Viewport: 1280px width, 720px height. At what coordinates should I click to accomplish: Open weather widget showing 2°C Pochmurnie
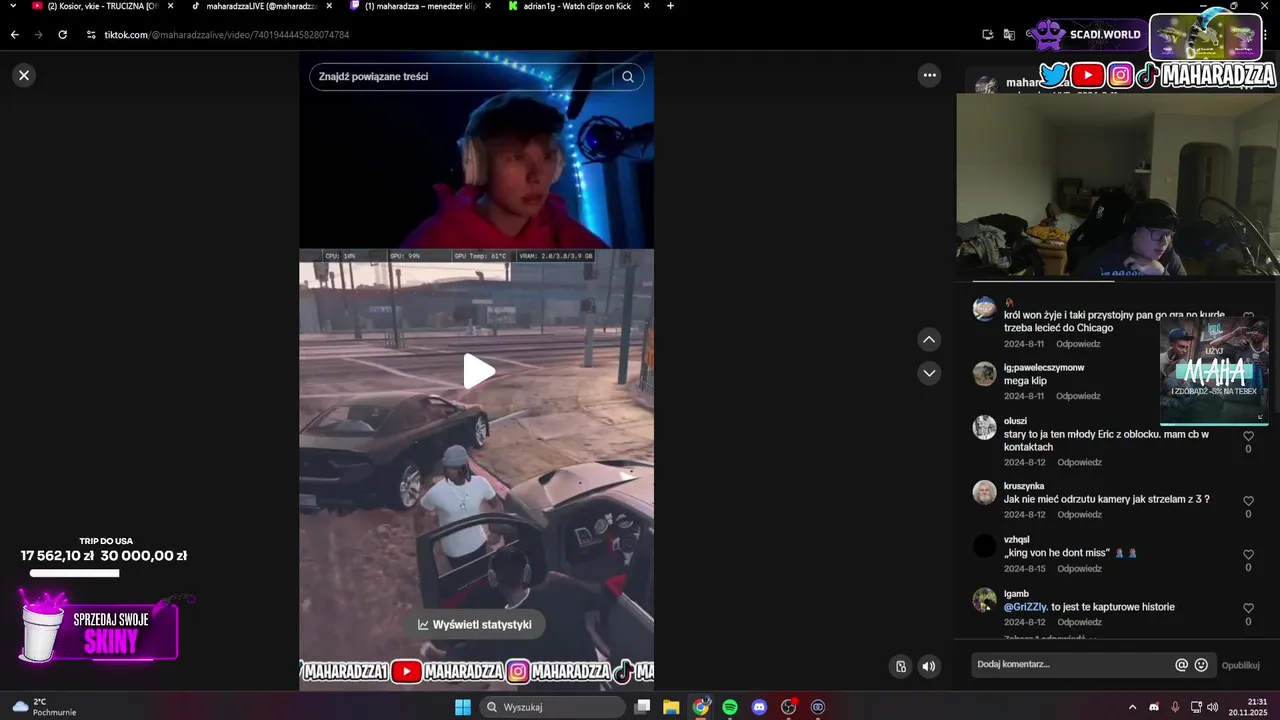click(43, 707)
